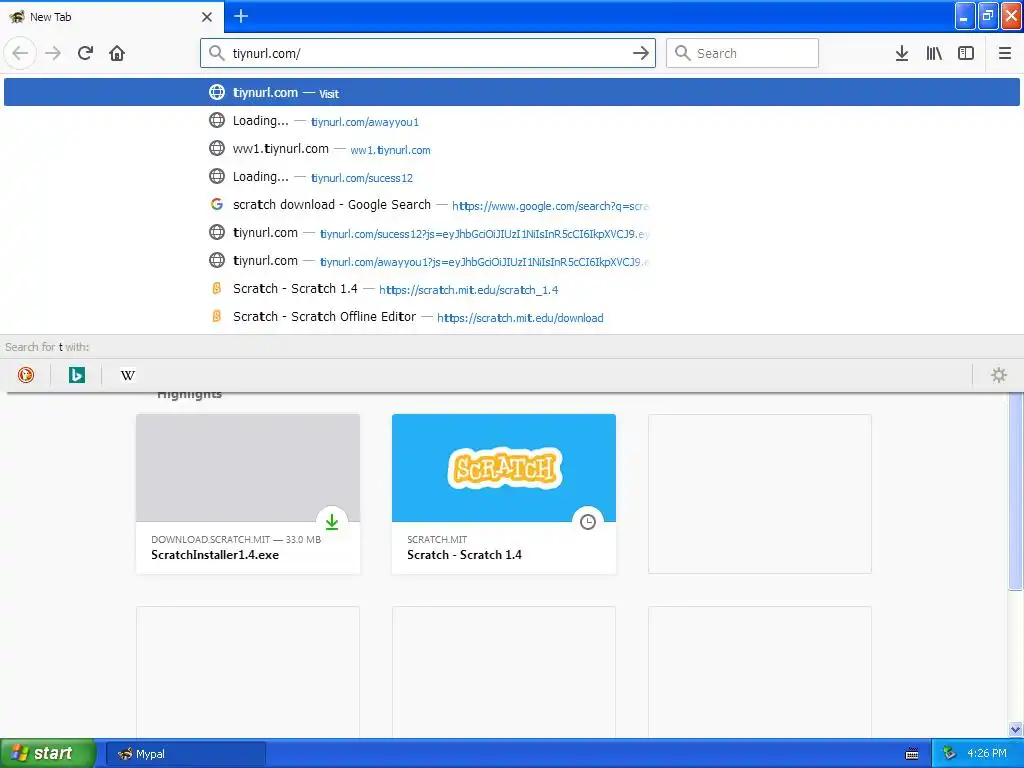Open the Scratch 1.4 highlight card
This screenshot has width=1024, height=768.
click(x=504, y=494)
